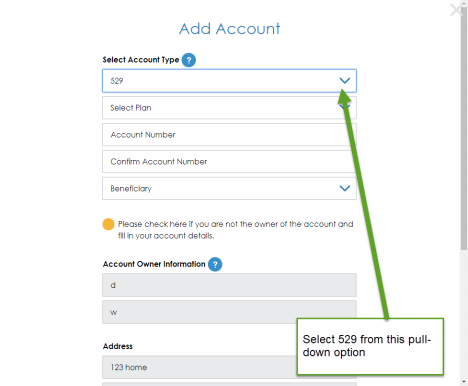This screenshot has width=468, height=386.
Task: Focus the Account Number field
Action: click(229, 135)
